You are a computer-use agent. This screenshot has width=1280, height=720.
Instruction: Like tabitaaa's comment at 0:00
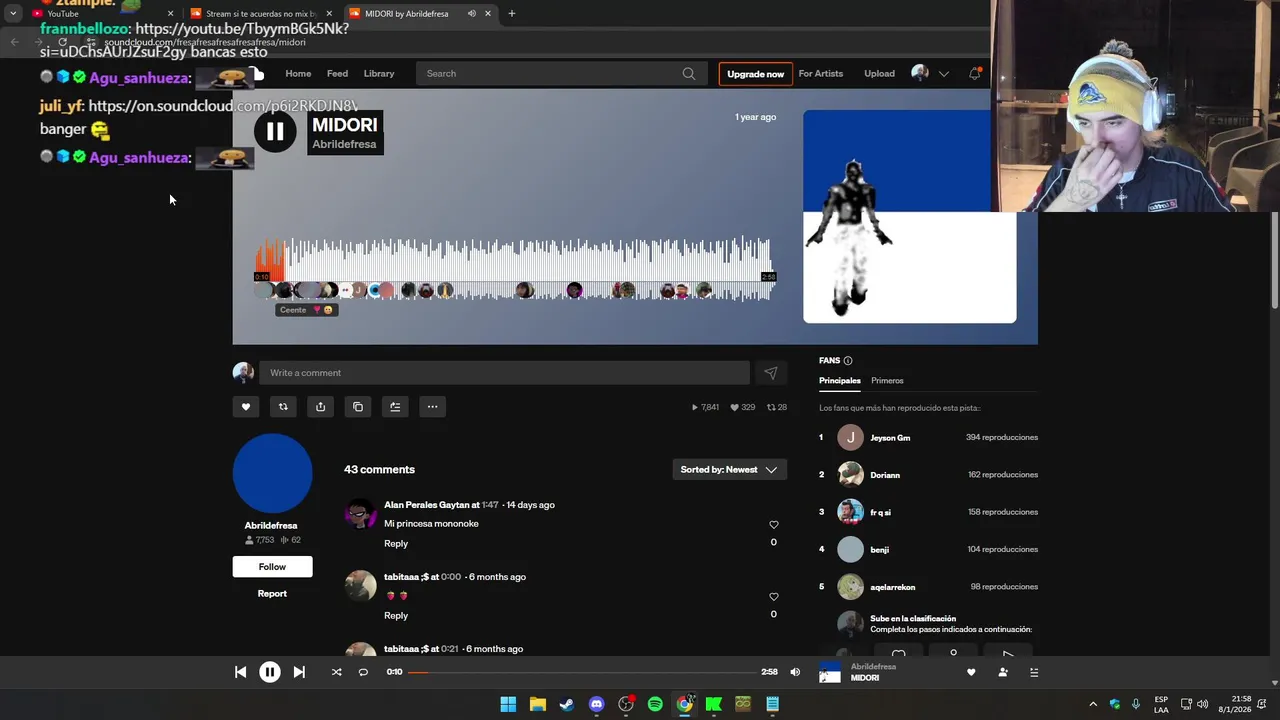[x=773, y=597]
